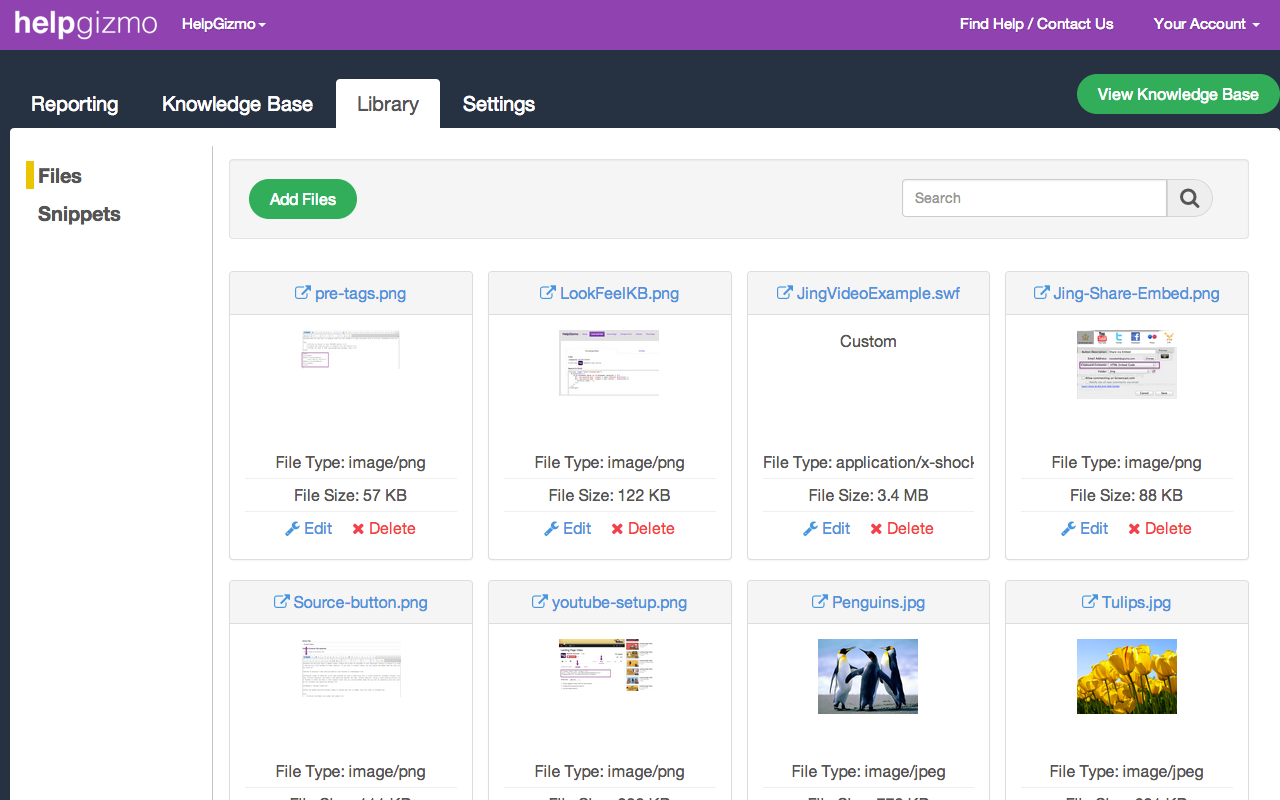Select Files in the sidebar
1280x800 pixels.
point(60,176)
